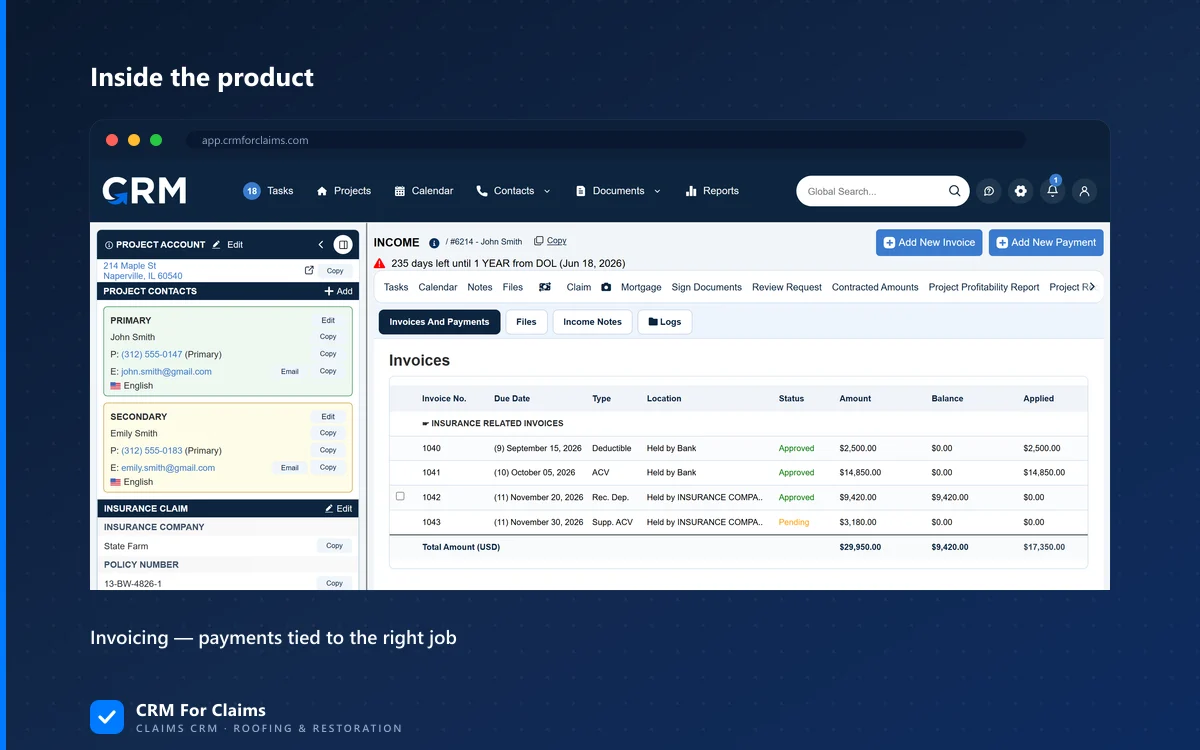1200x750 pixels.
Task: Open the settings gear icon
Action: (1020, 191)
